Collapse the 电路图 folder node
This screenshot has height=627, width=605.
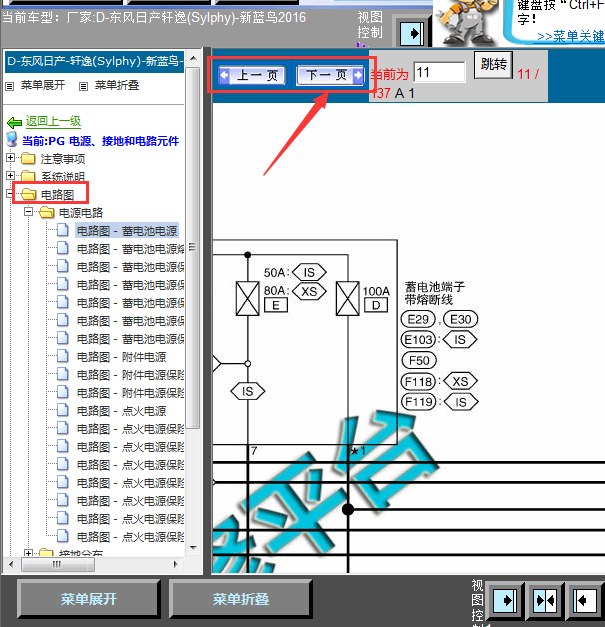(x=10, y=194)
